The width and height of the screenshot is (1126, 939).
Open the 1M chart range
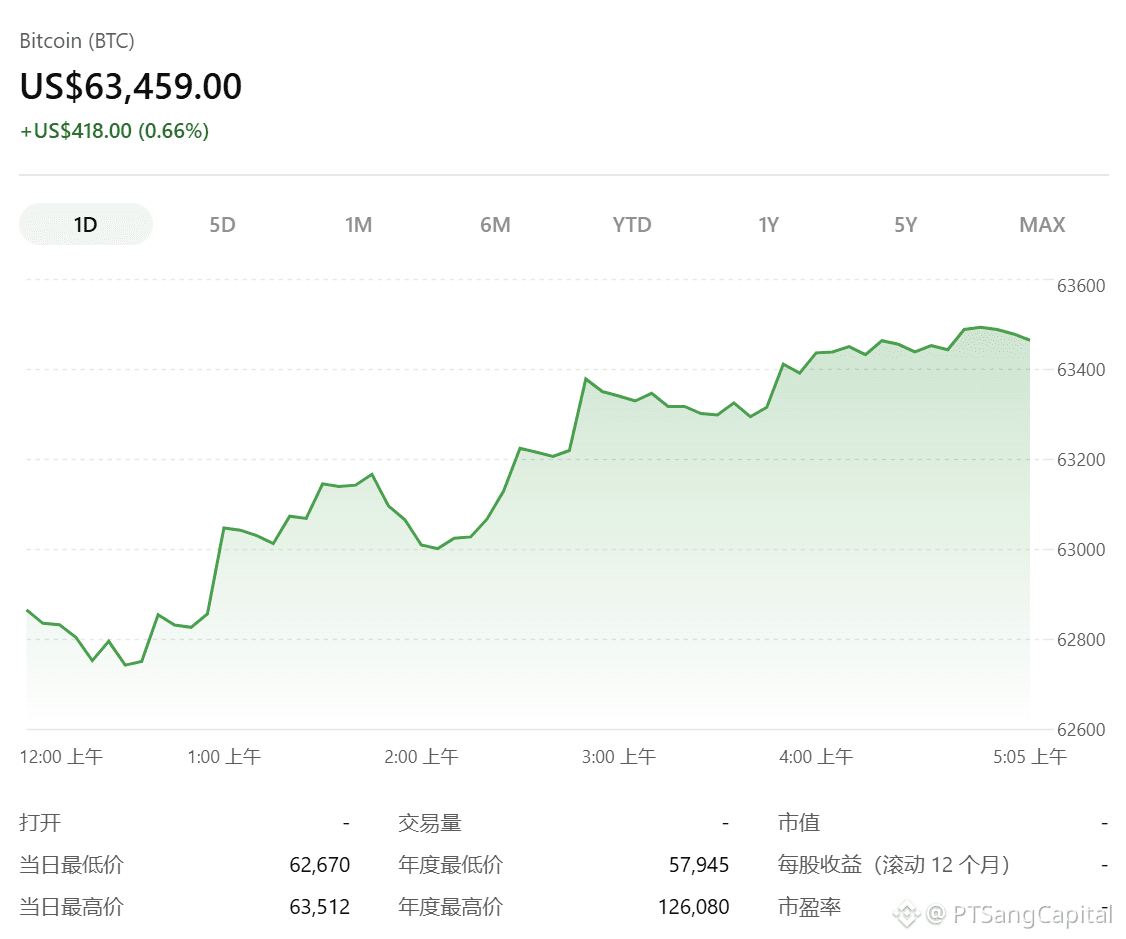click(358, 225)
